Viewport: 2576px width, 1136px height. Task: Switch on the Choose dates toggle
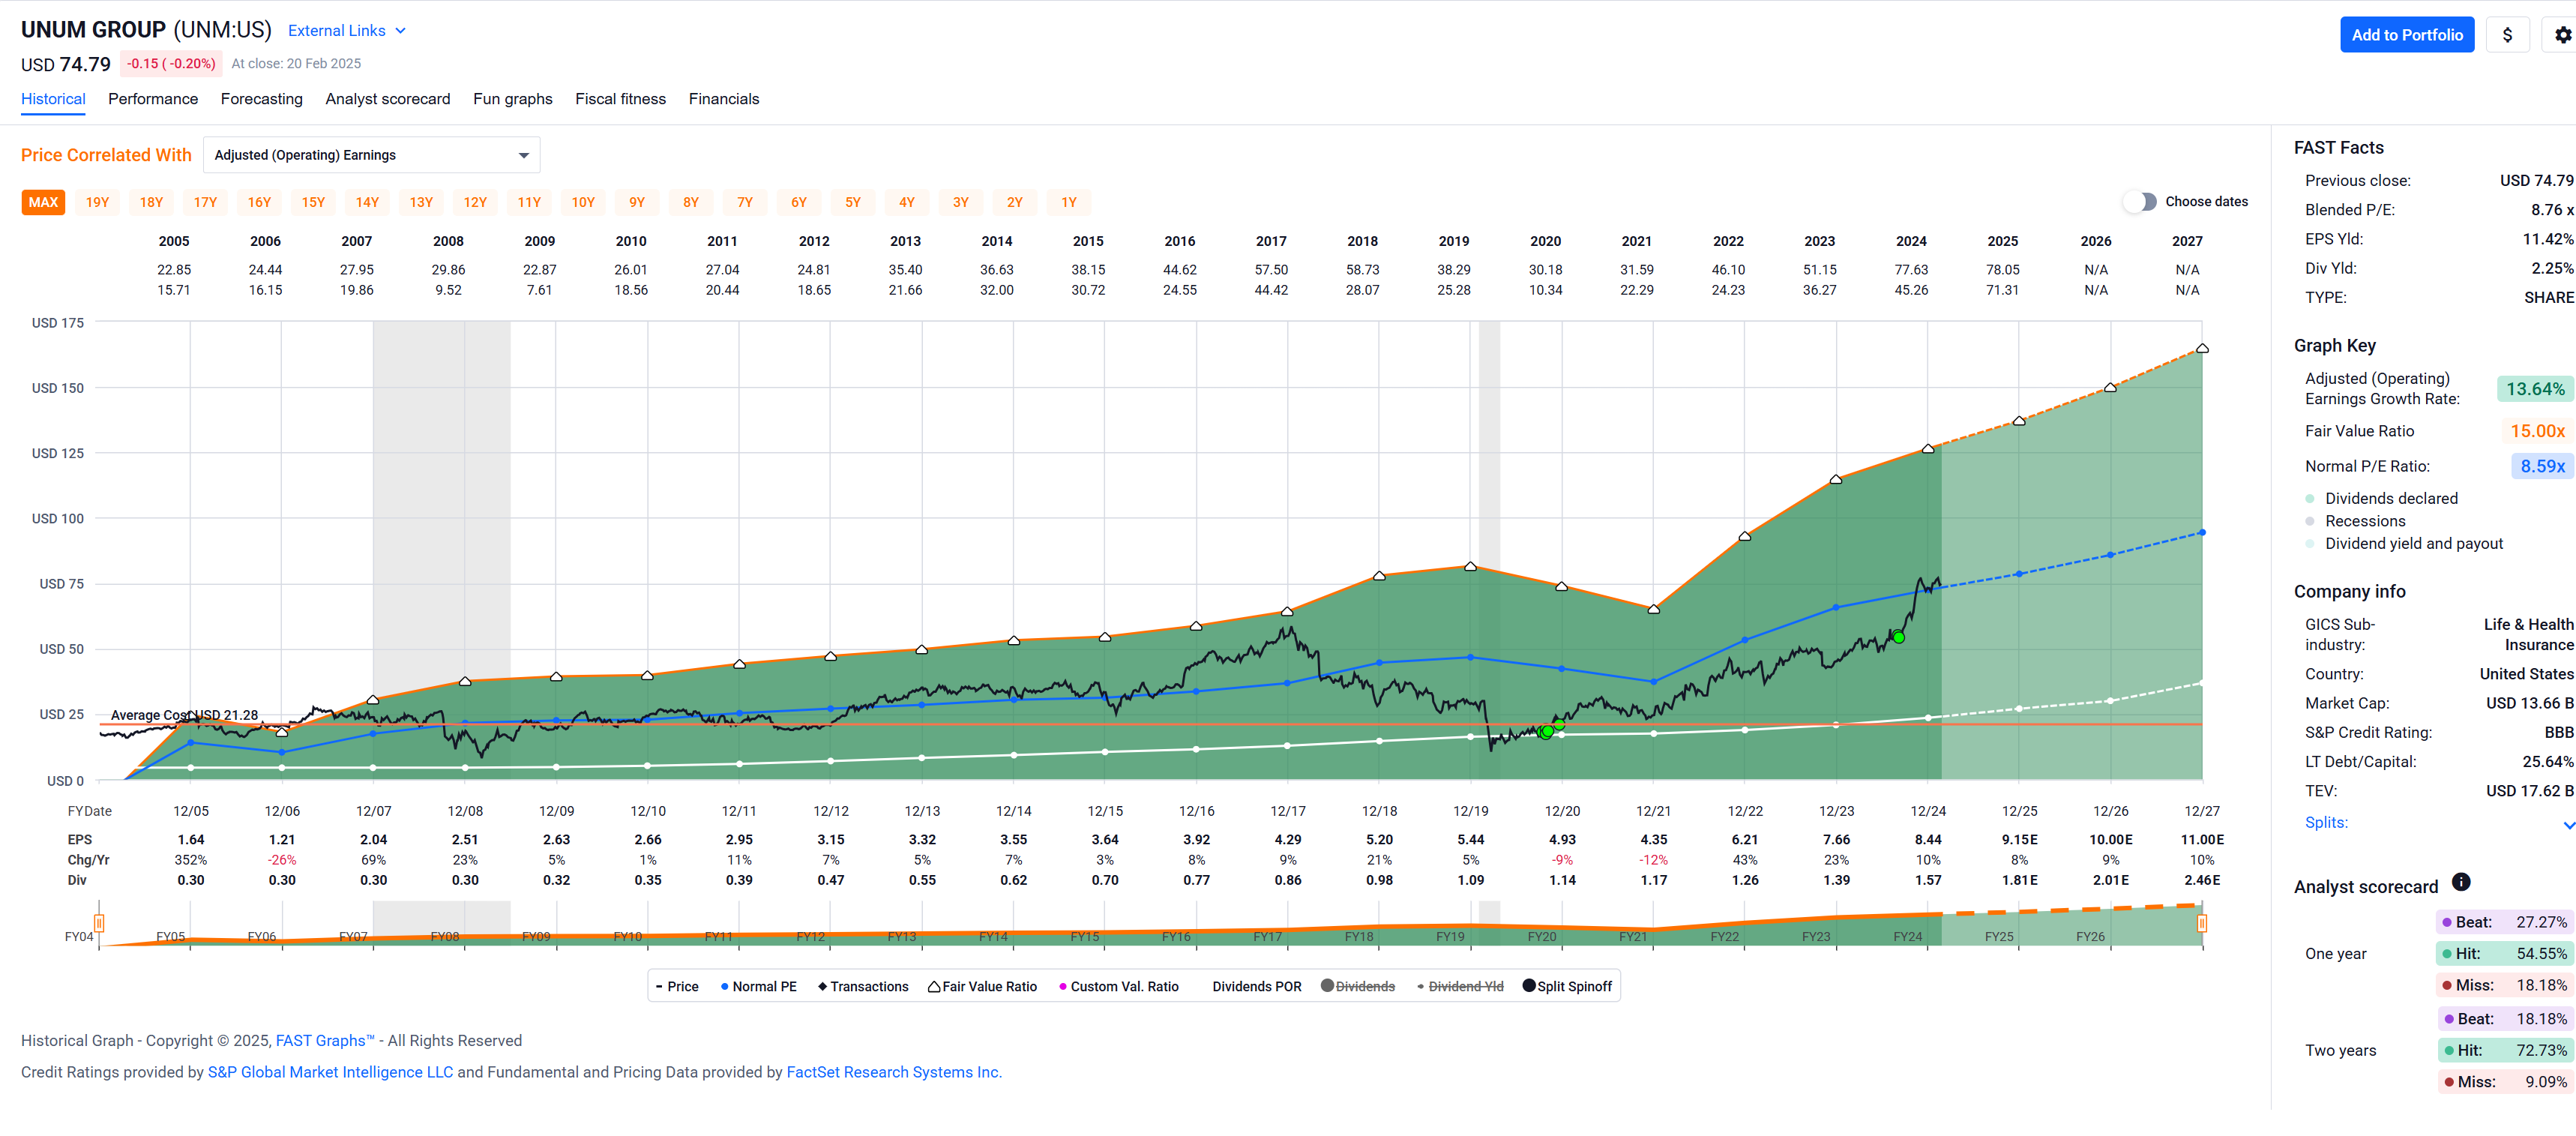pyautogui.click(x=2140, y=202)
